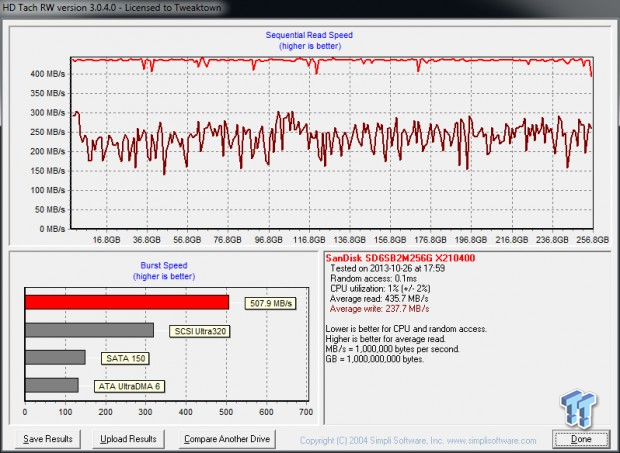This screenshot has width=620, height=453.
Task: Click the ATA UltraDMA 6 label
Action: (x=129, y=386)
